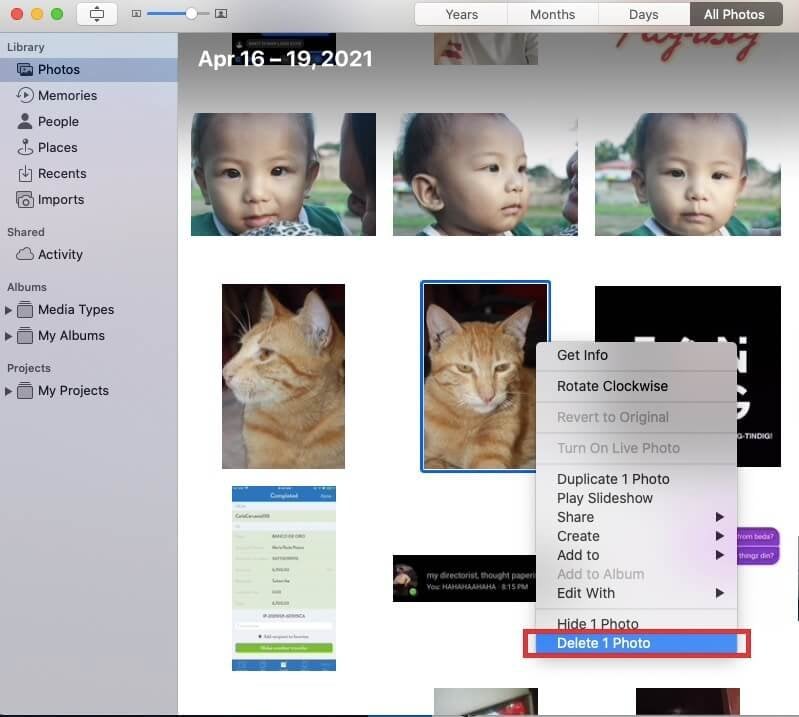Viewport: 799px width, 717px height.
Task: Select the dark chat message screenshot thumbnail
Action: click(x=464, y=578)
